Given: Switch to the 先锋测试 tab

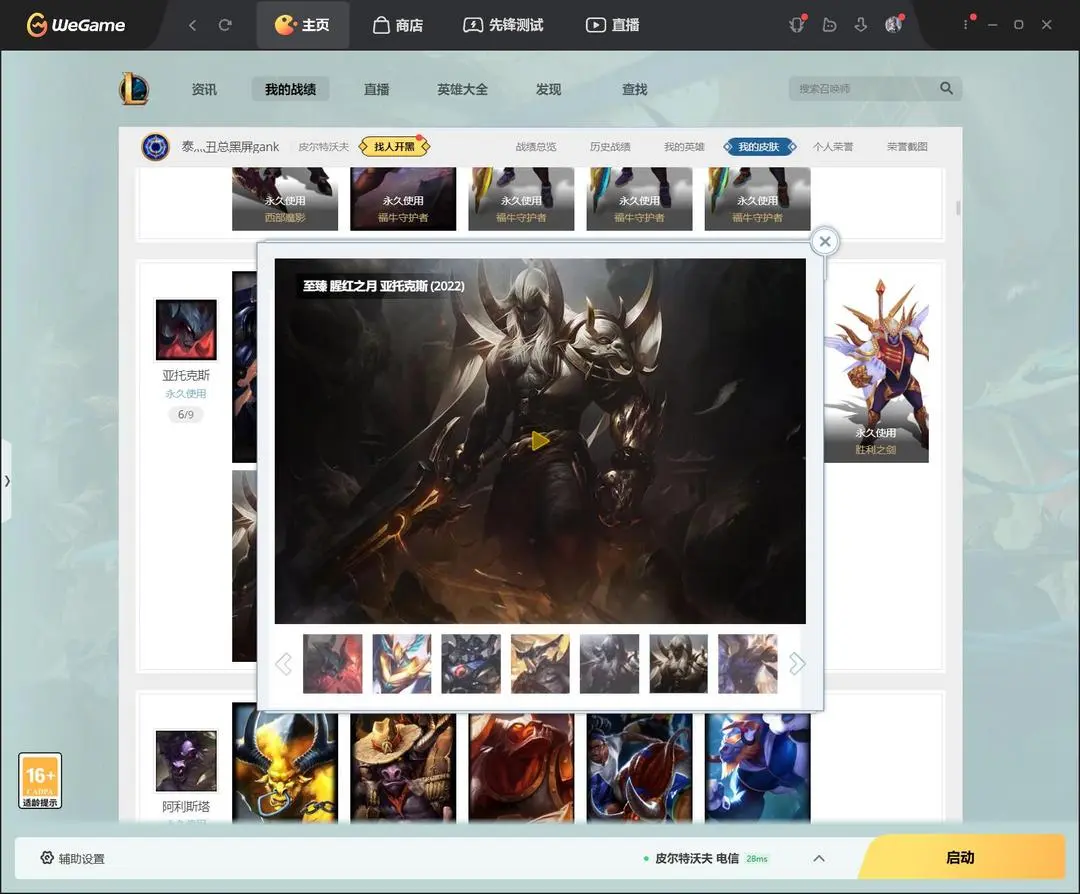Looking at the screenshot, I should point(503,25).
